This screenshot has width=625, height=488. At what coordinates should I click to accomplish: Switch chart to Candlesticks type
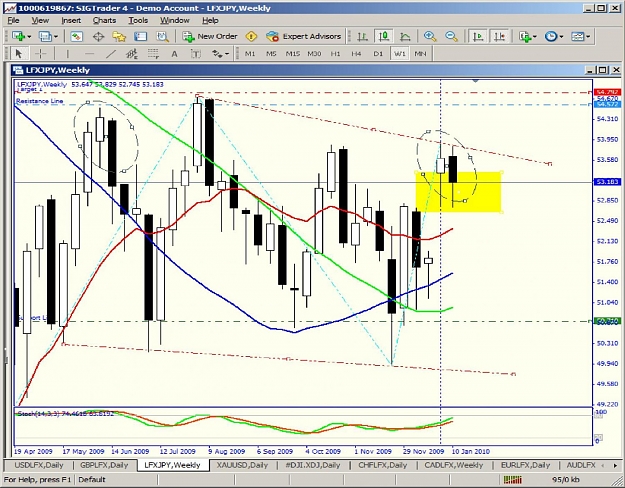(x=384, y=37)
